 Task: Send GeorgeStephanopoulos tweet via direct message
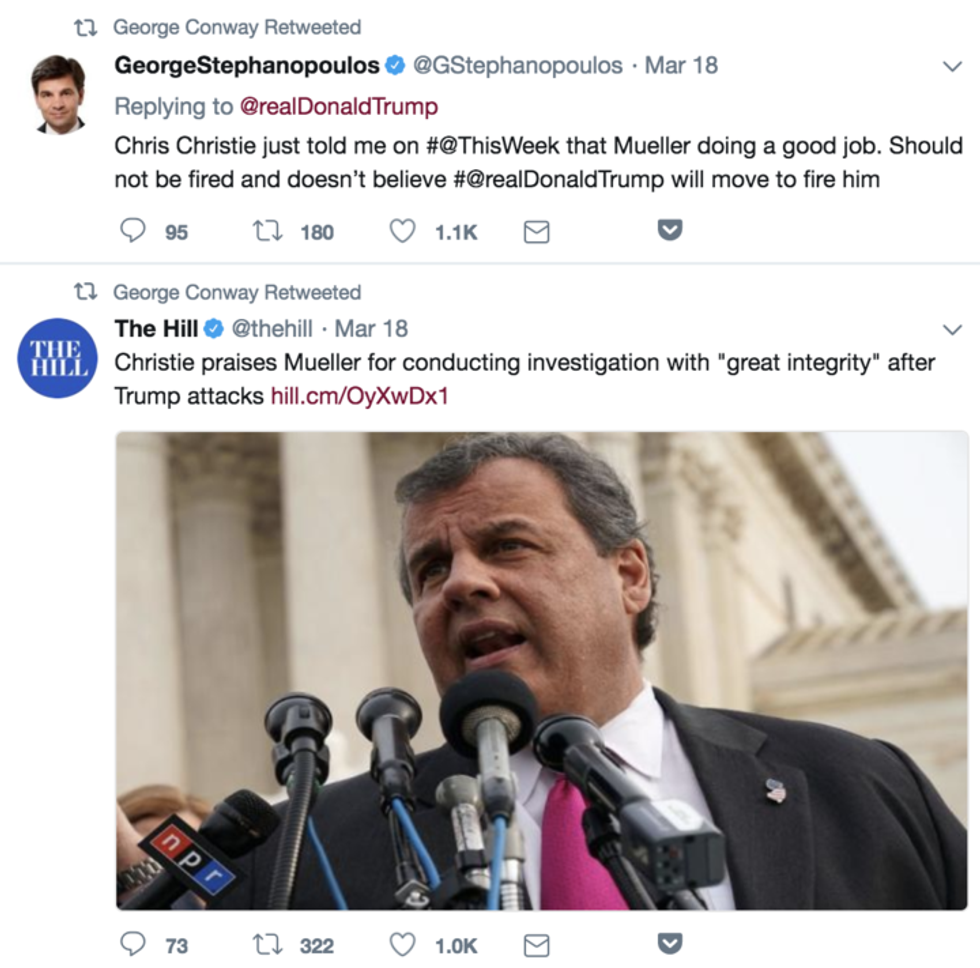pyautogui.click(x=537, y=232)
